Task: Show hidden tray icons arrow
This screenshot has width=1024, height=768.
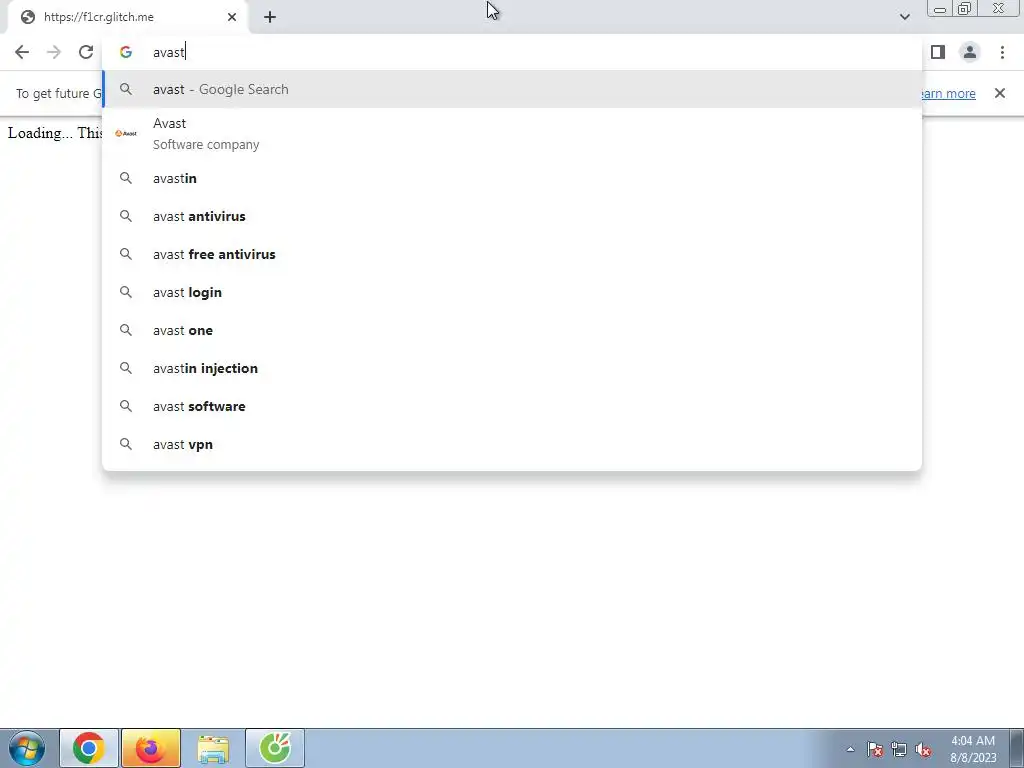Action: pos(850,749)
